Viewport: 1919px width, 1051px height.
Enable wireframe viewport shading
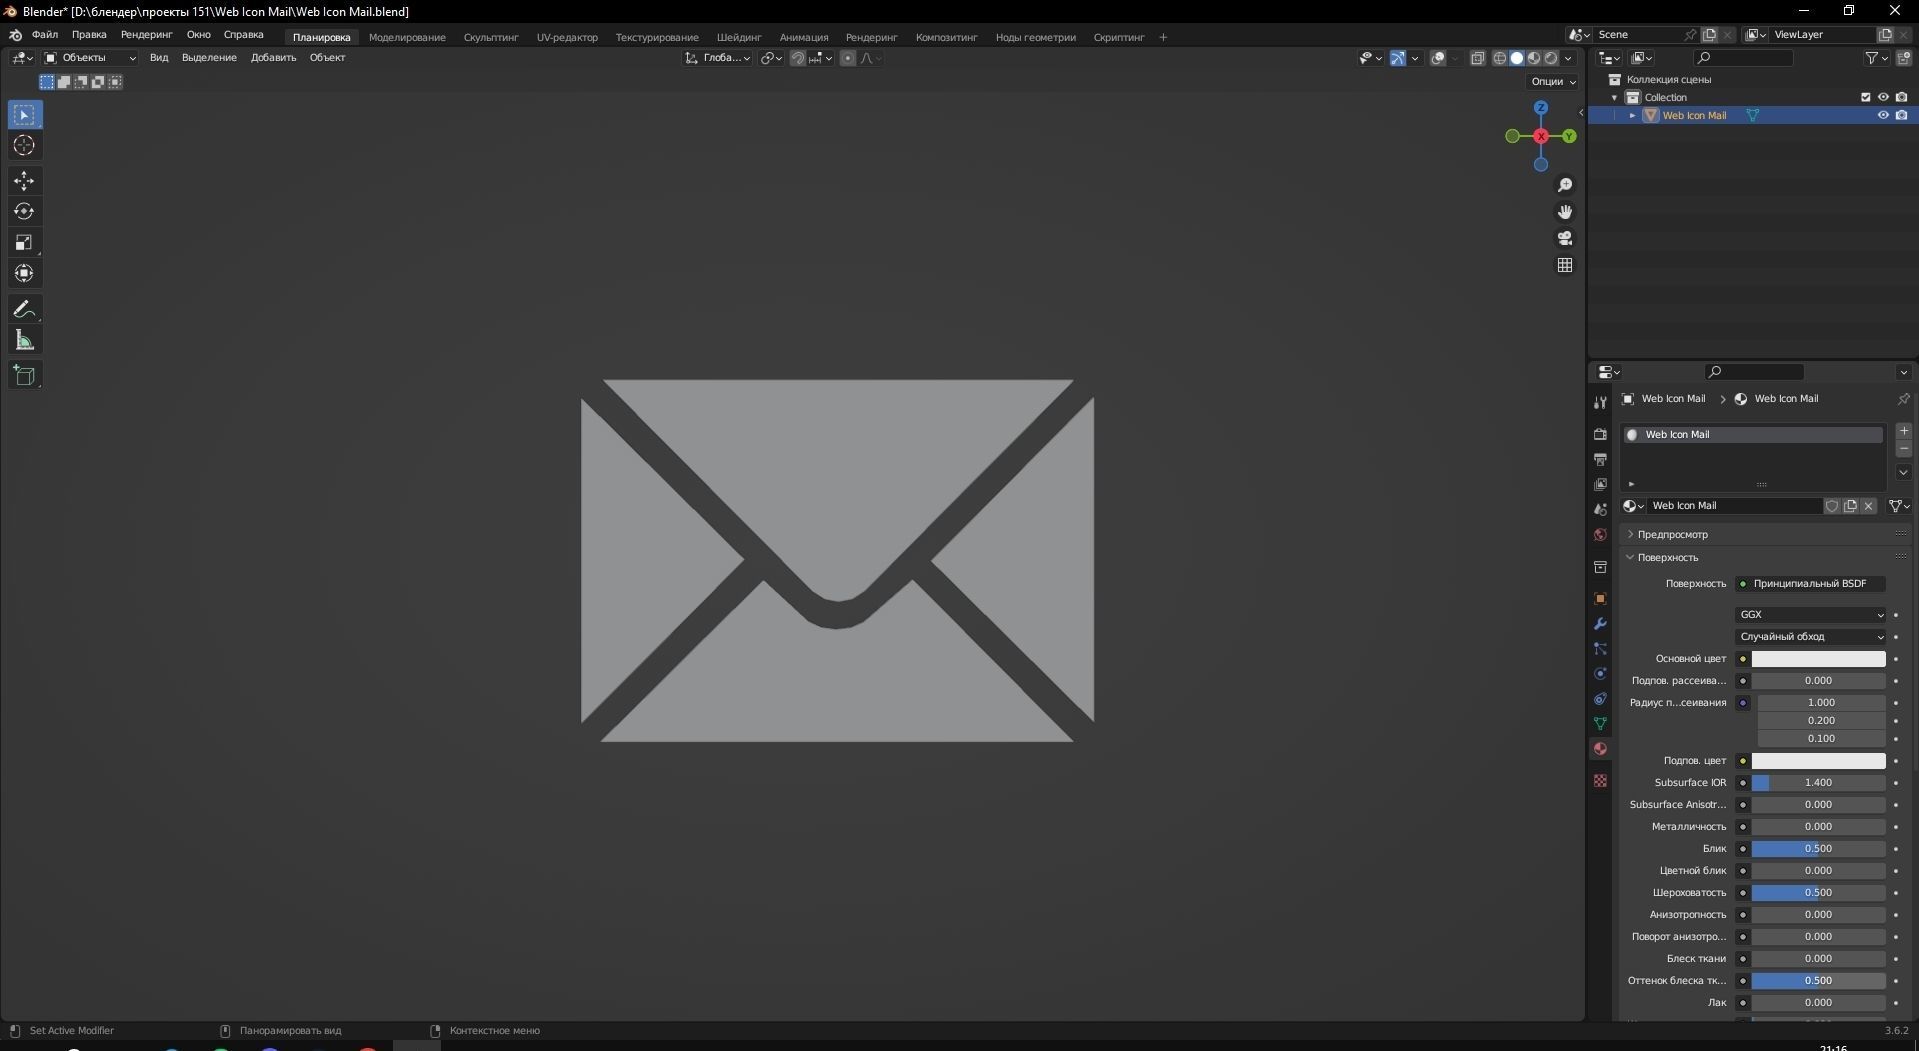click(1500, 58)
